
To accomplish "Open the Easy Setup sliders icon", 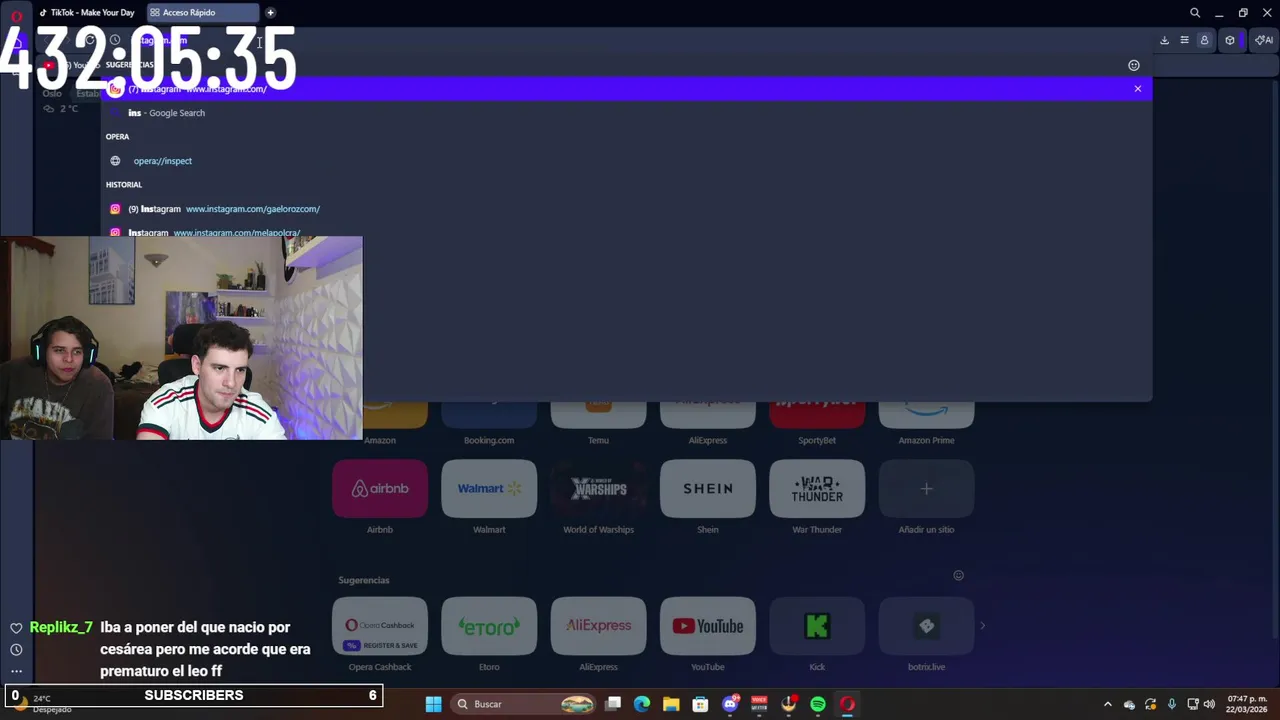I will click(1184, 40).
